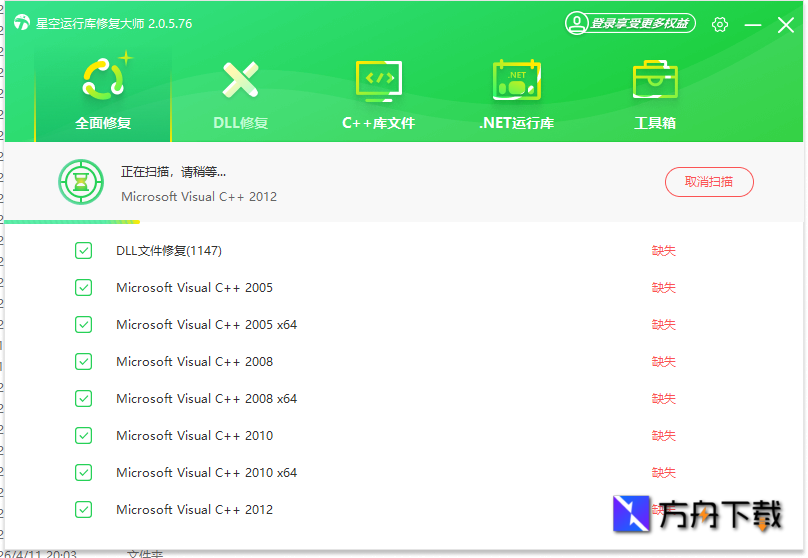Click the user avatar login icon

[x=577, y=23]
